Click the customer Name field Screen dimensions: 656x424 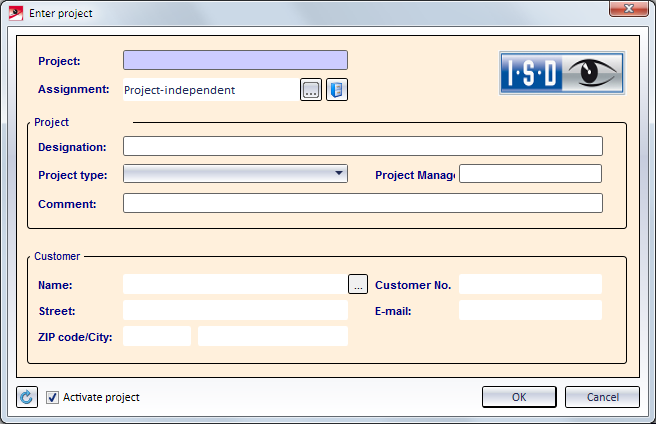[x=235, y=285]
